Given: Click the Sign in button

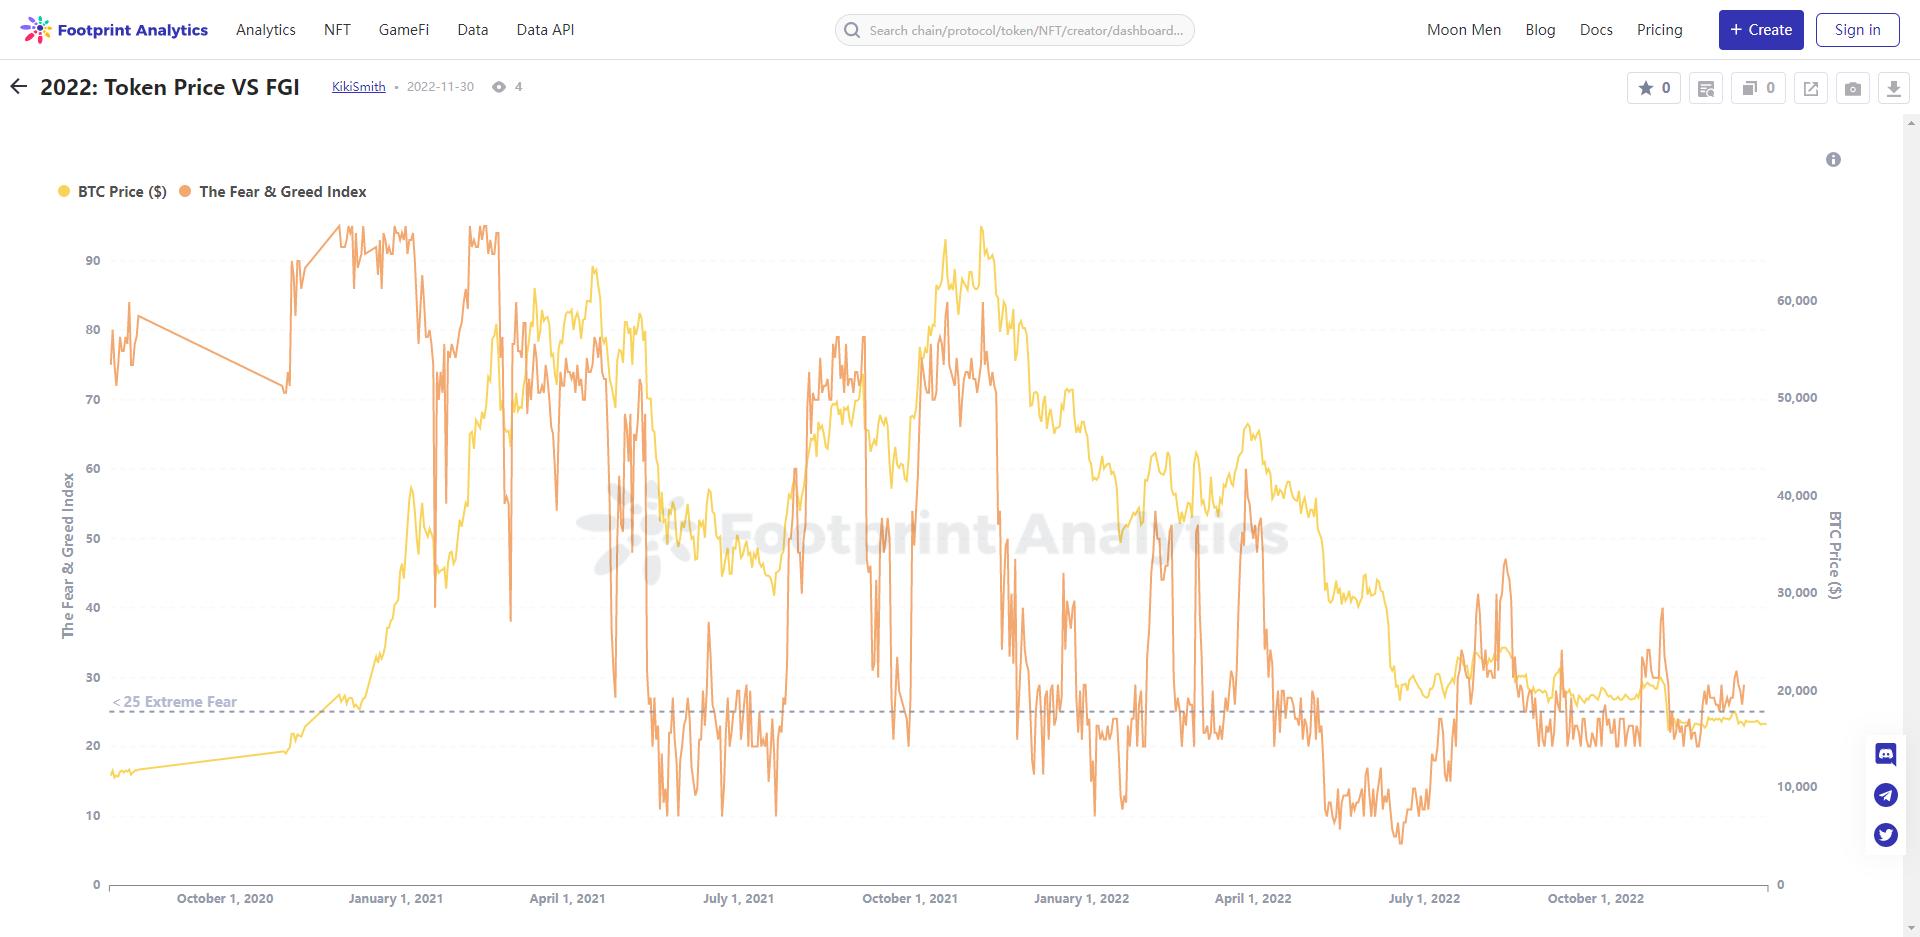Looking at the screenshot, I should click(x=1857, y=30).
